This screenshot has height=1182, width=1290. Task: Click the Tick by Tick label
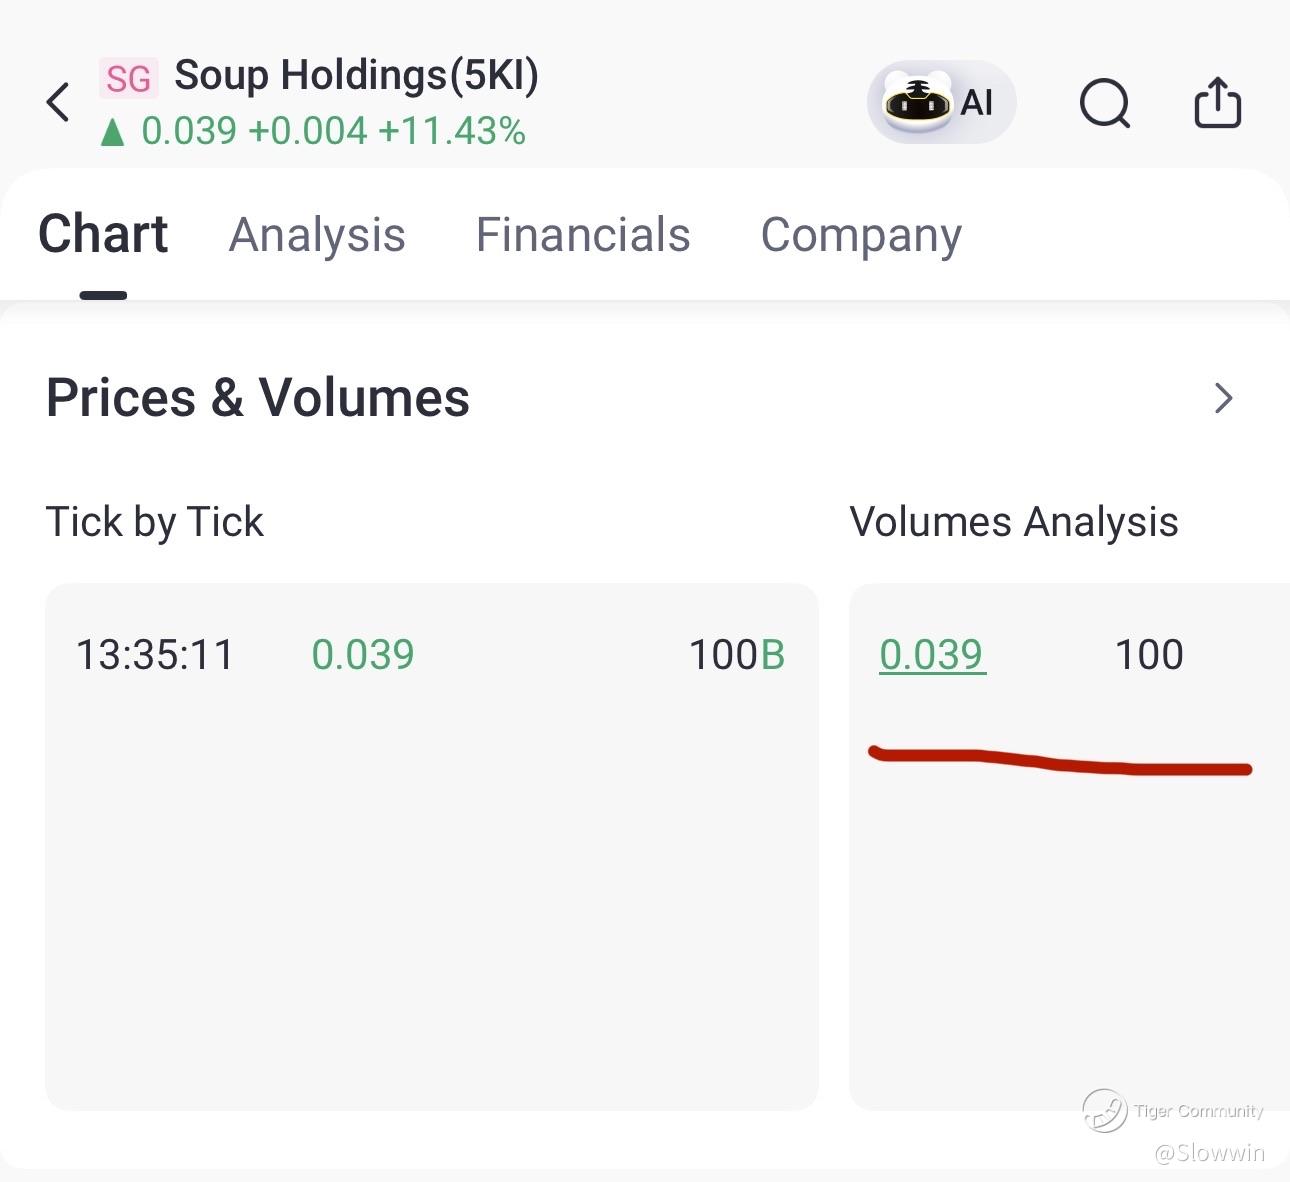[155, 522]
